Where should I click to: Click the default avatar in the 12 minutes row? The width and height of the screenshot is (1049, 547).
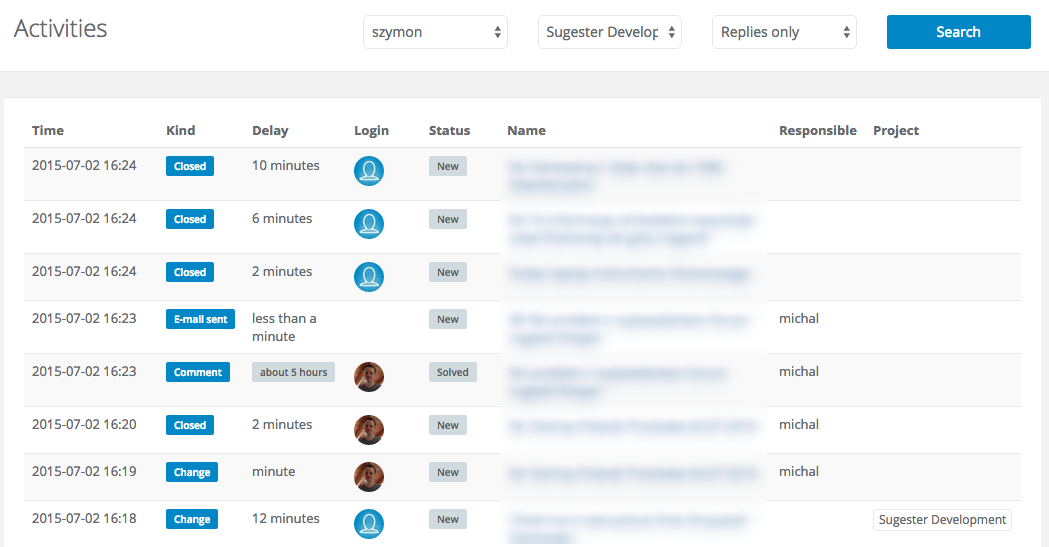(369, 524)
